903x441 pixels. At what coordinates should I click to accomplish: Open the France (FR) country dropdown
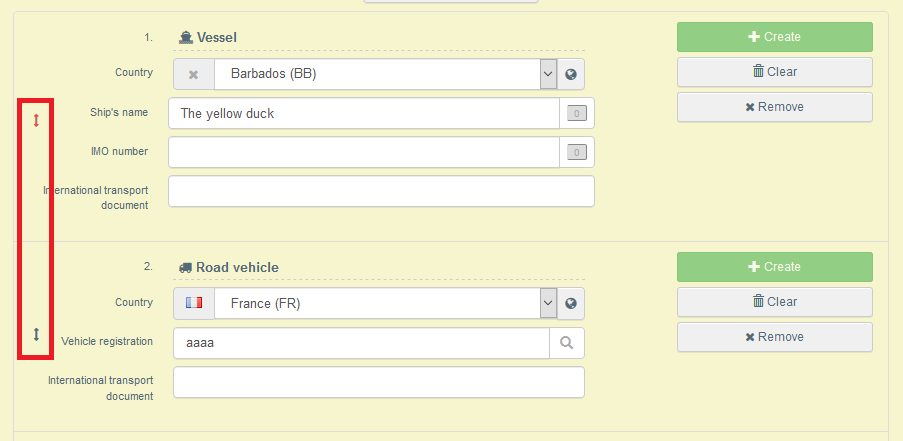377,303
